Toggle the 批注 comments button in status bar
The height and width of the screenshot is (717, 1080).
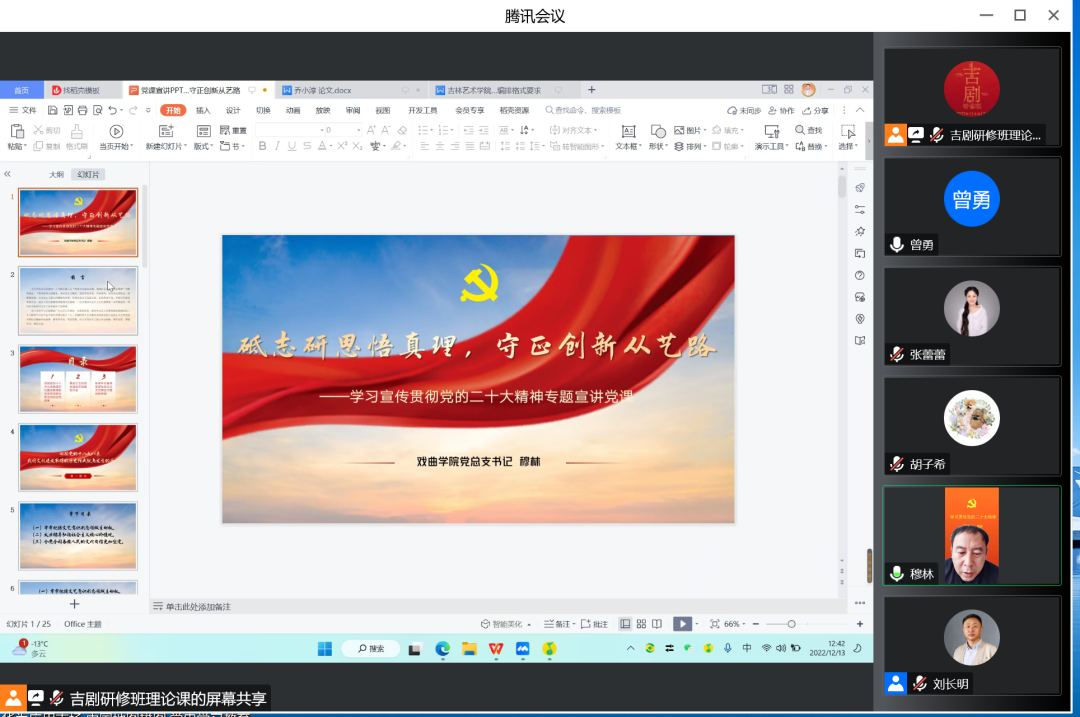[594, 624]
